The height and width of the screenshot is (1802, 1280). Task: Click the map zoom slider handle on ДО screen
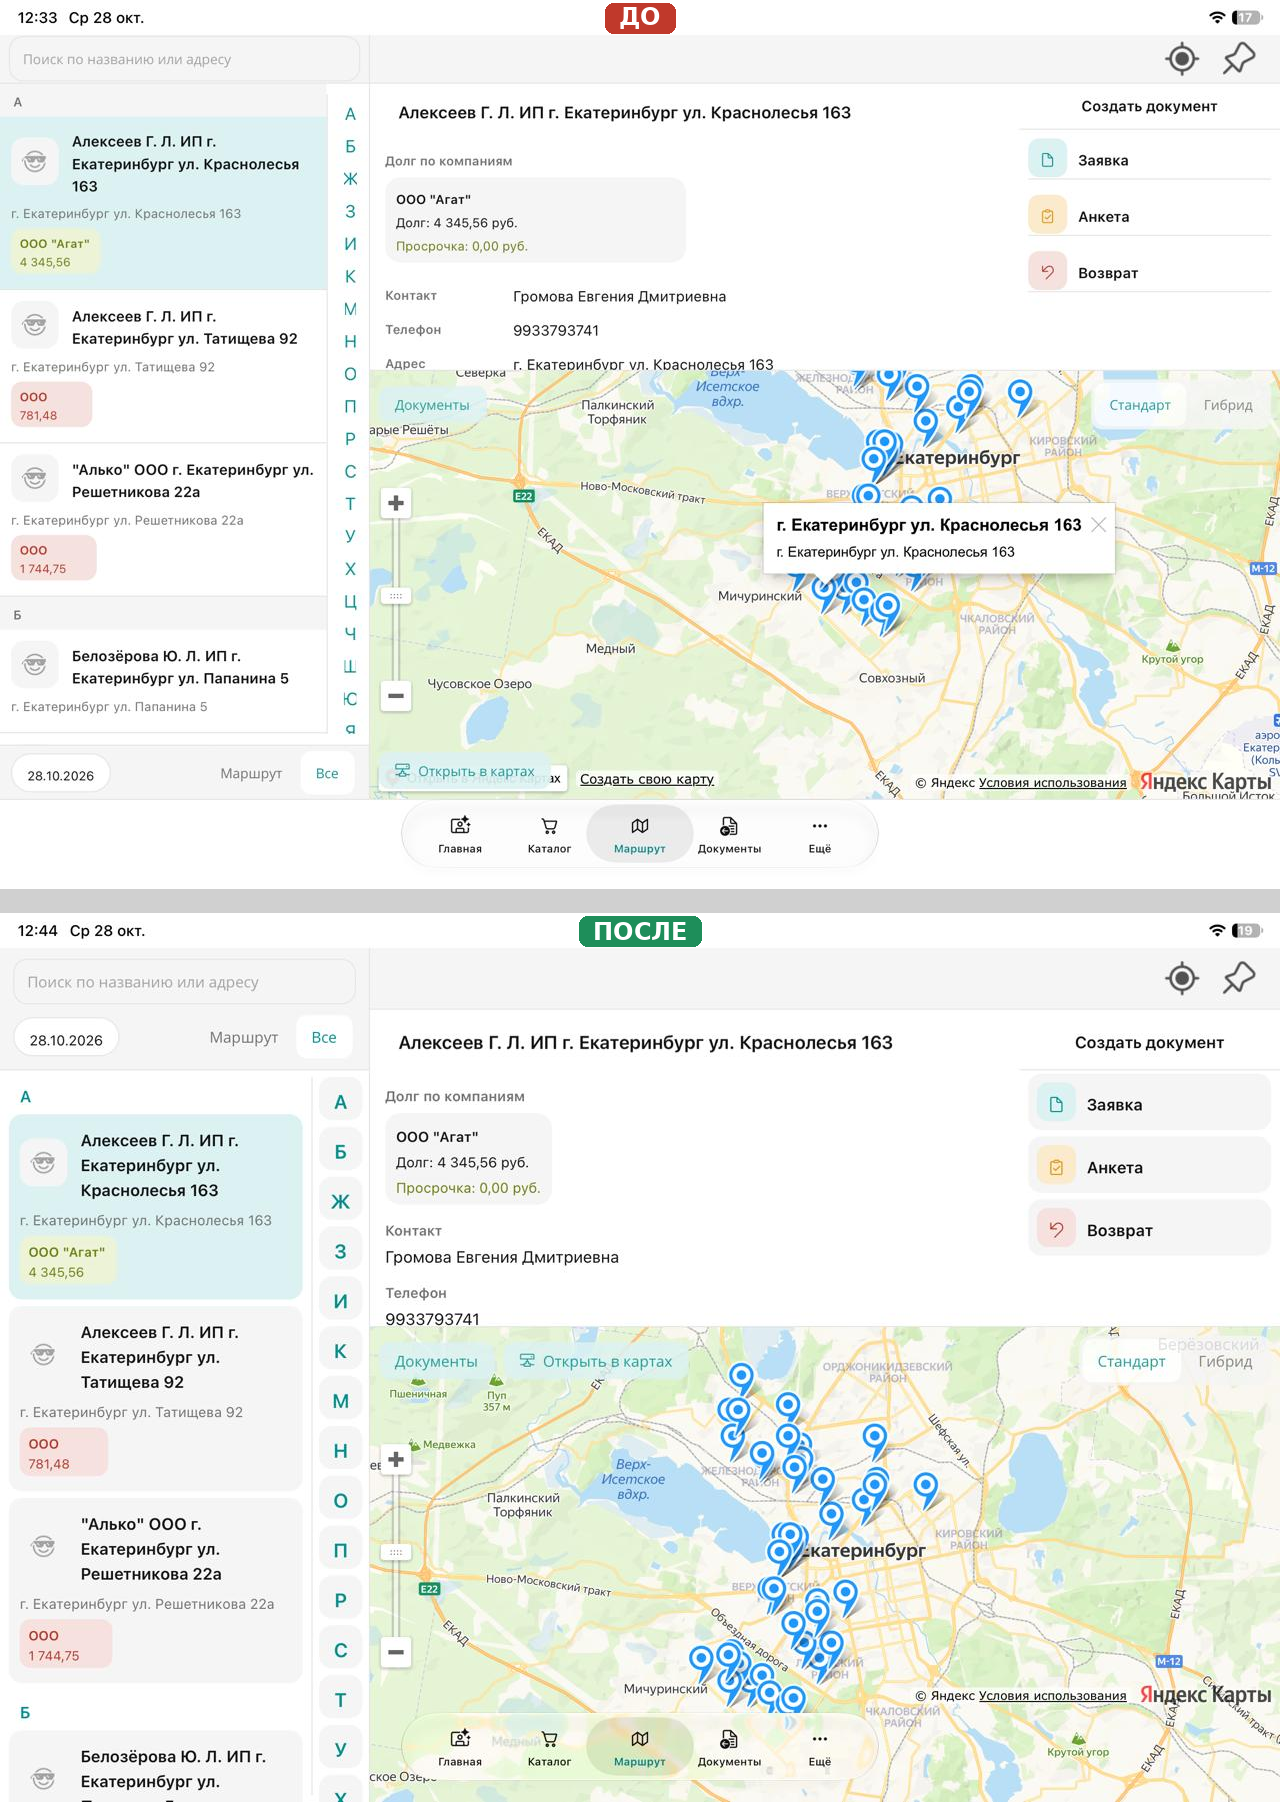click(x=396, y=596)
